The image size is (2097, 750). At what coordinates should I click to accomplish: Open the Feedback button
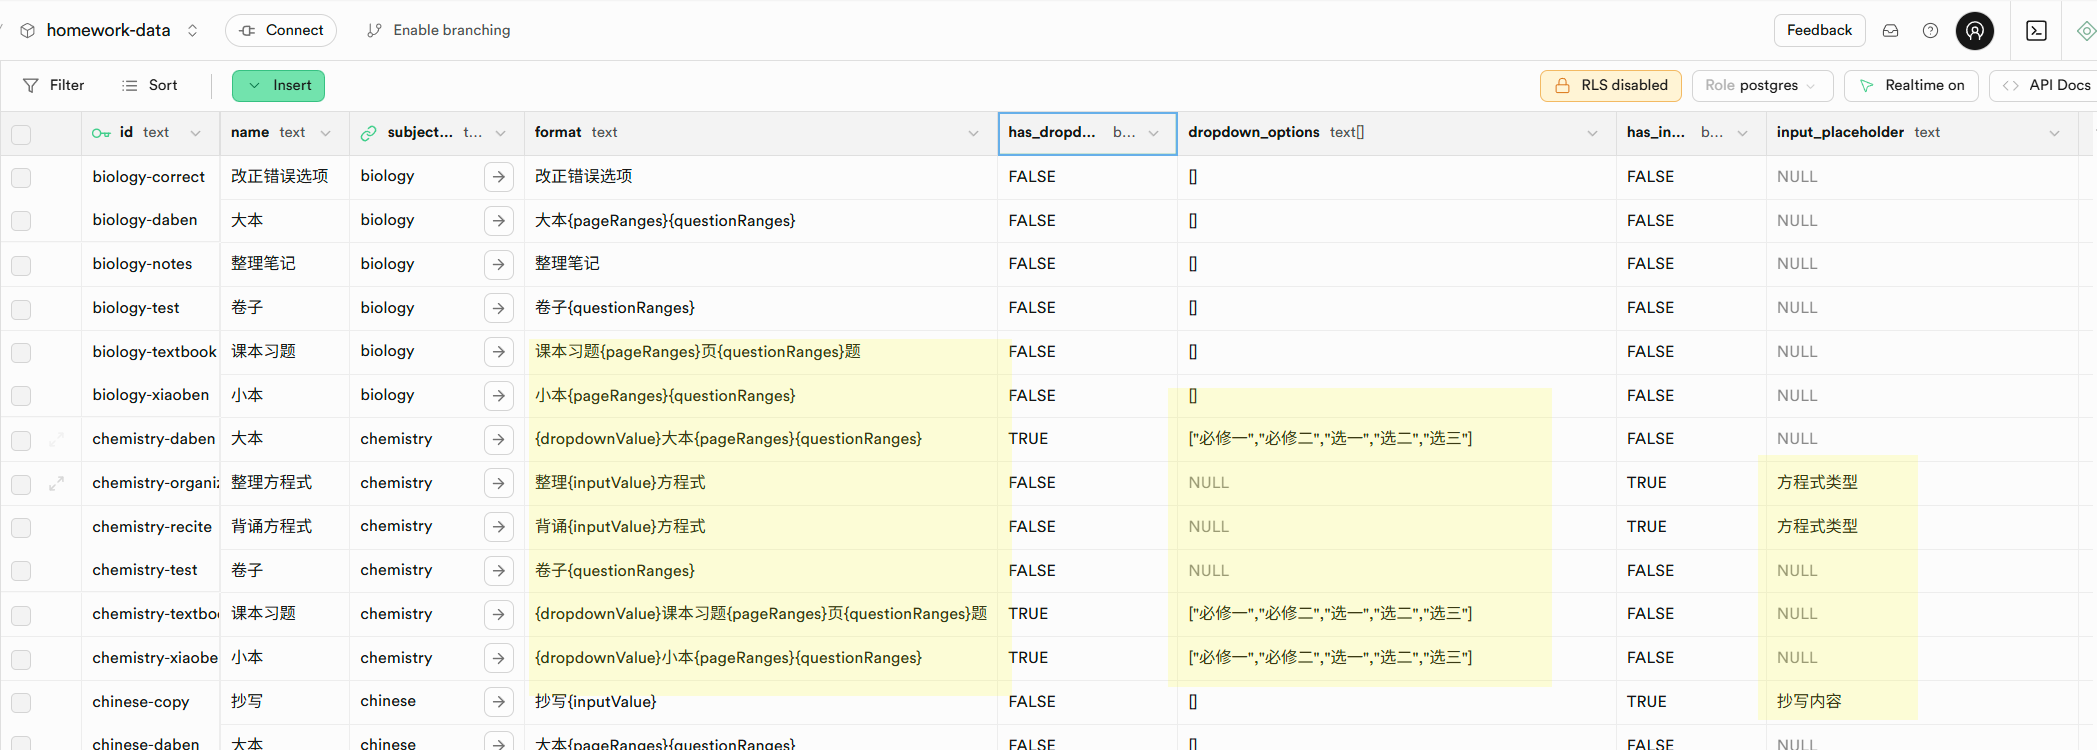pos(1819,31)
